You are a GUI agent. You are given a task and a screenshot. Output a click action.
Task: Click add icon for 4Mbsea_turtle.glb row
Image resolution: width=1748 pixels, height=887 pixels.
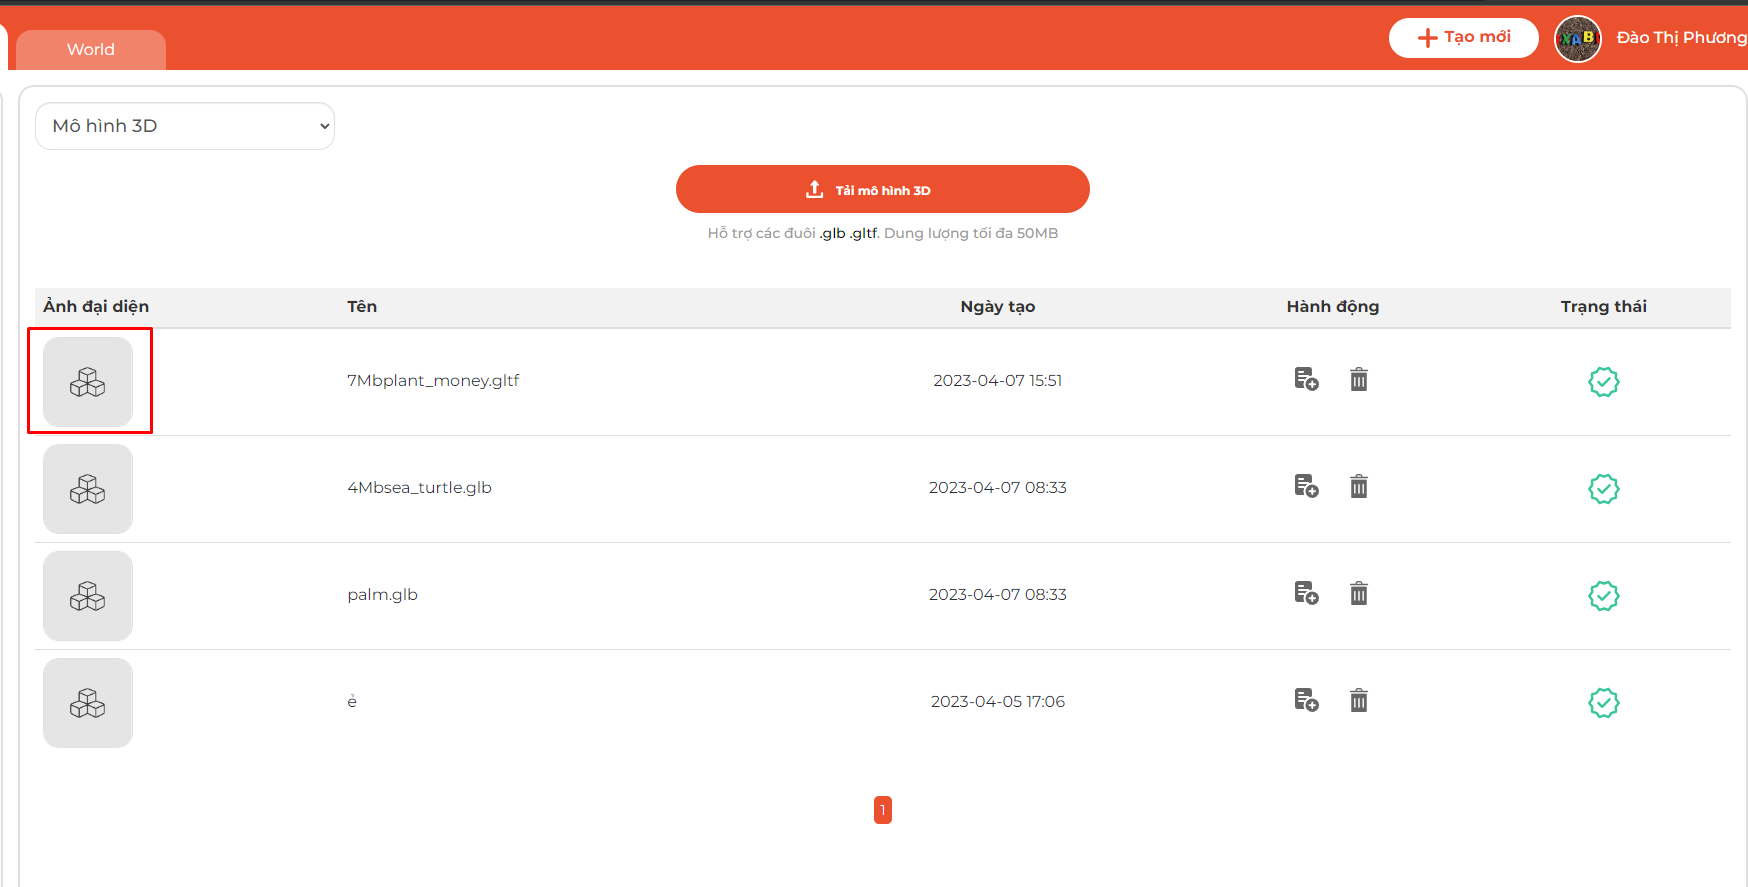click(x=1306, y=487)
